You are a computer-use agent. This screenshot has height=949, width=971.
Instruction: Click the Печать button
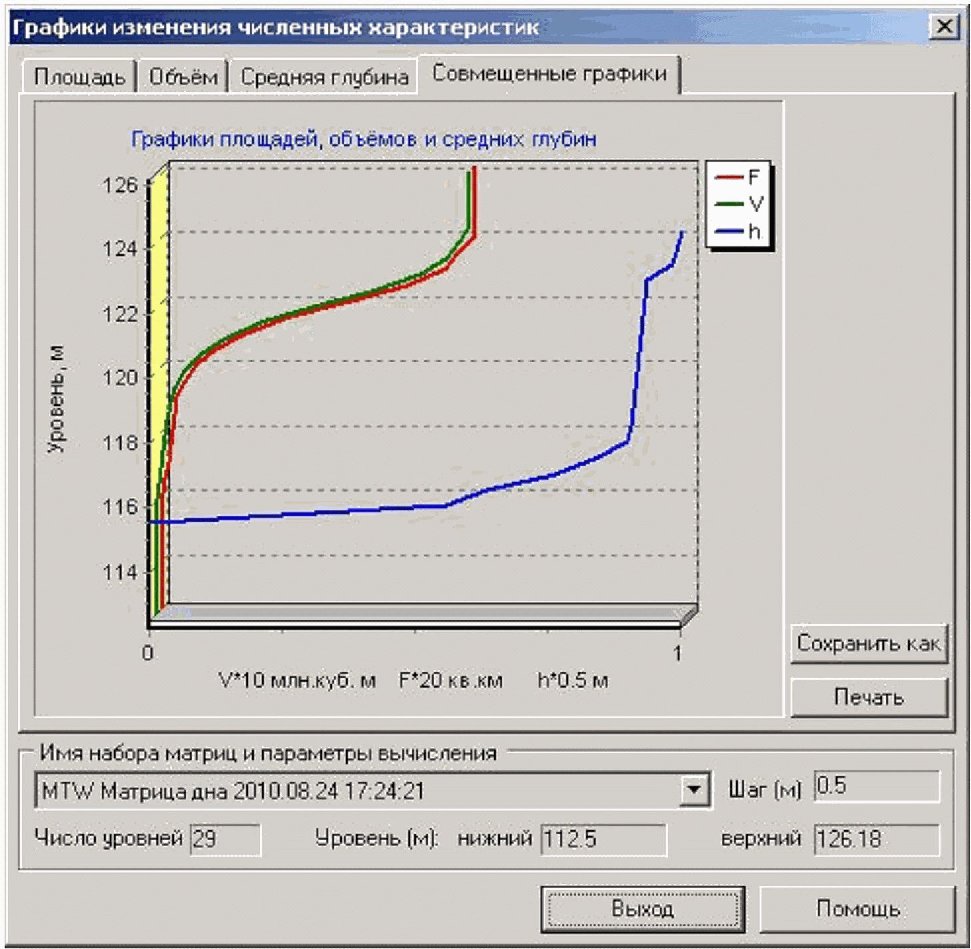click(x=868, y=697)
